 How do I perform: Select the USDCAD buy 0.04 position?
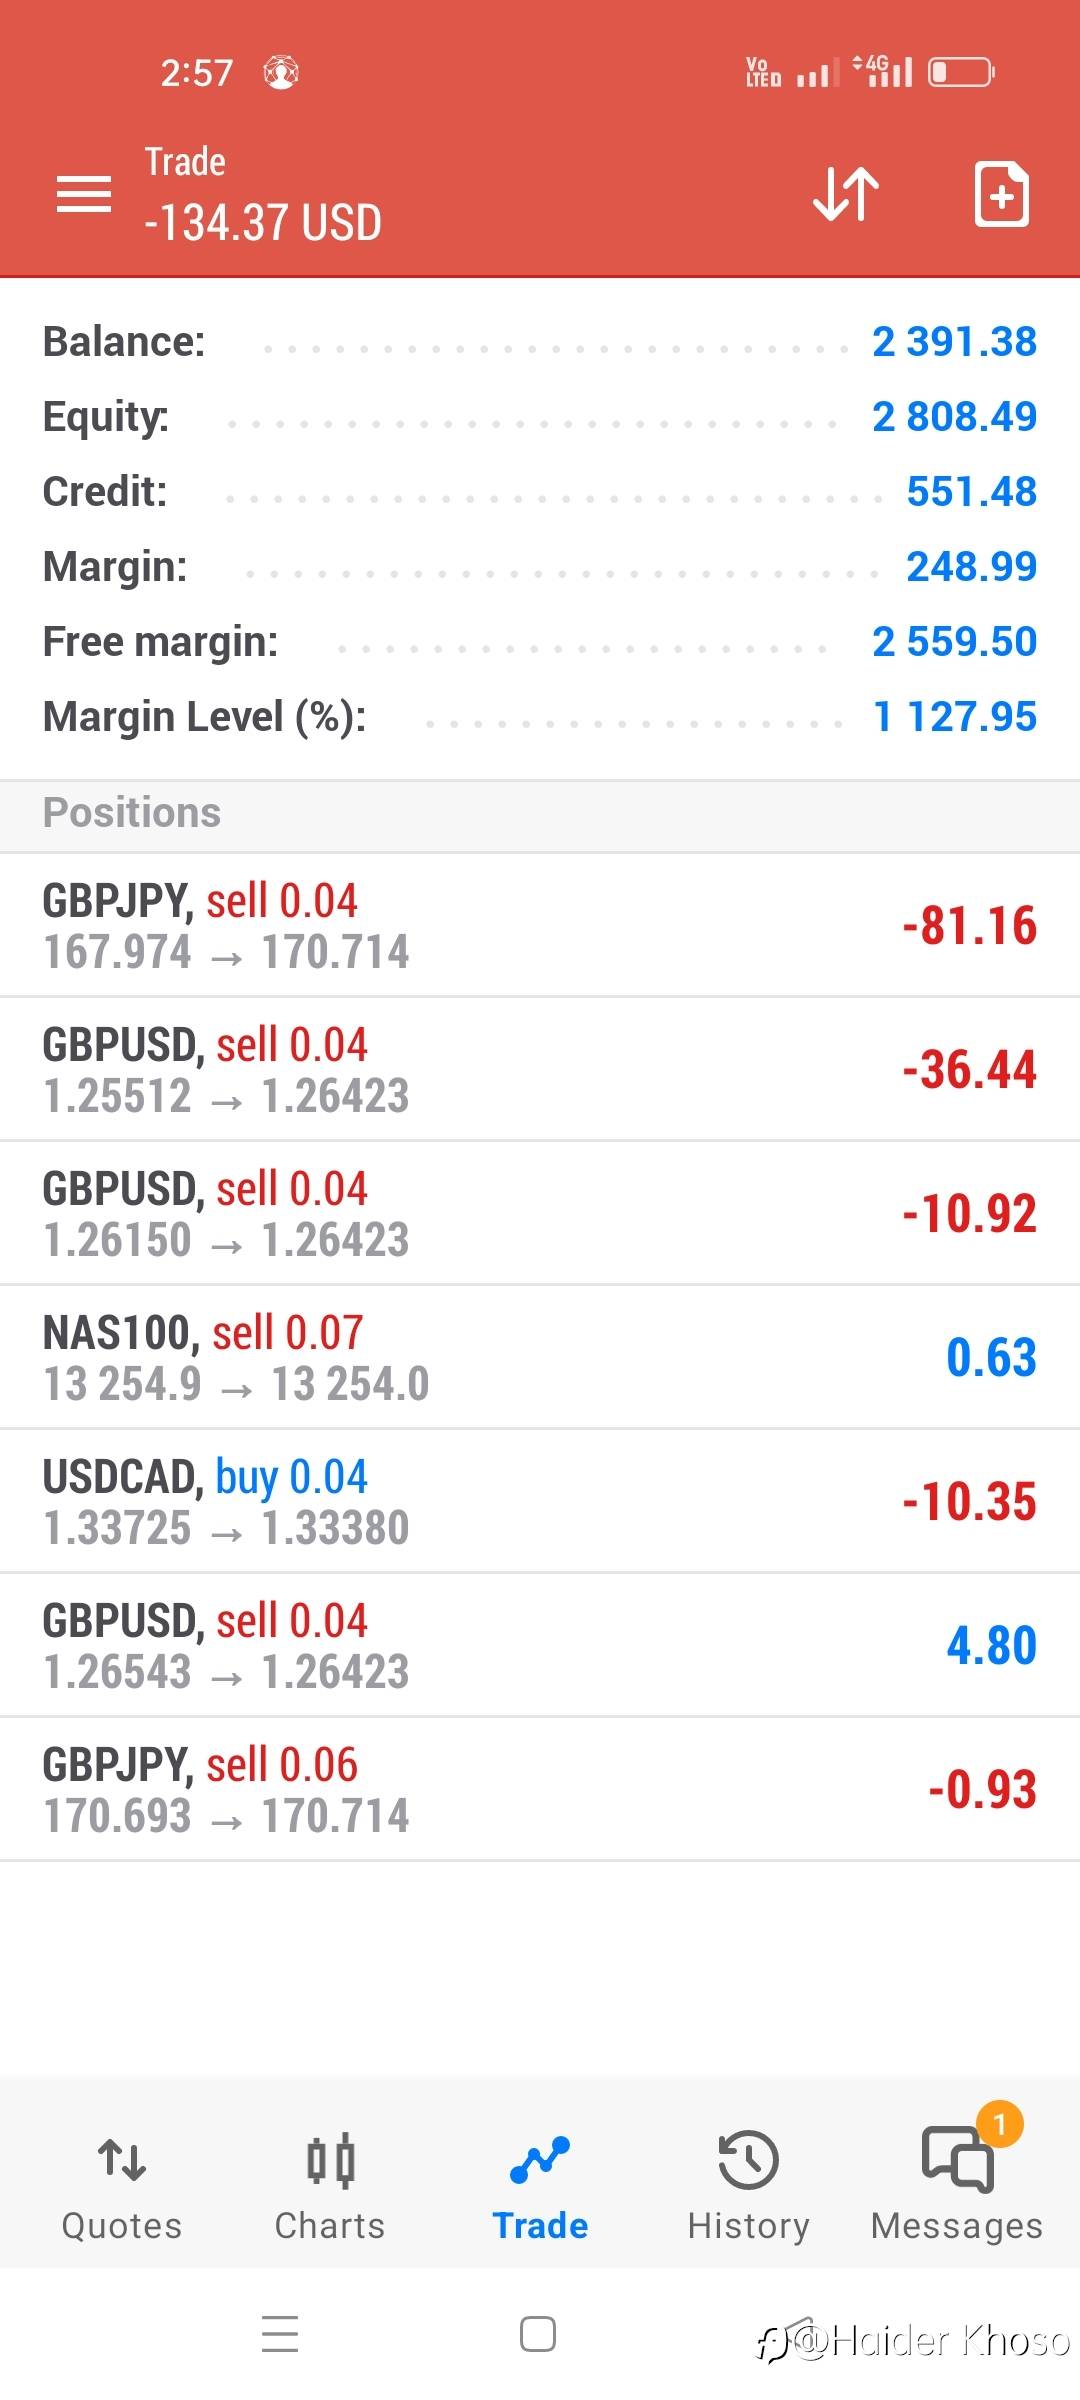[540, 1501]
